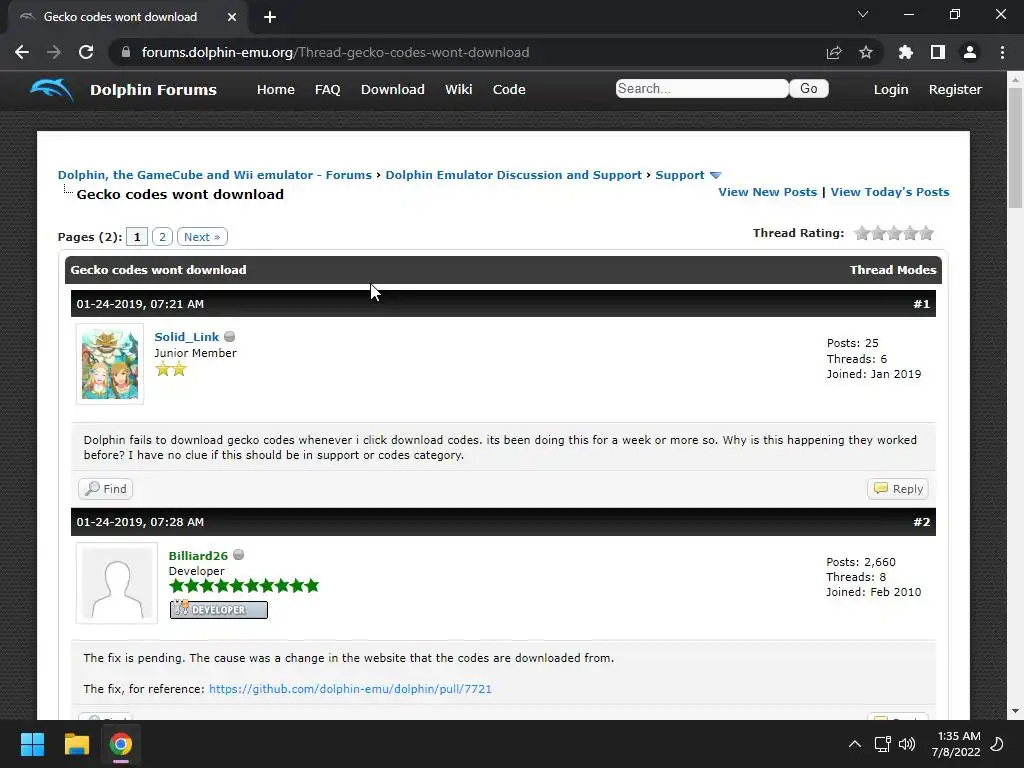
Task: Open View New Posts link
Action: [x=767, y=192]
